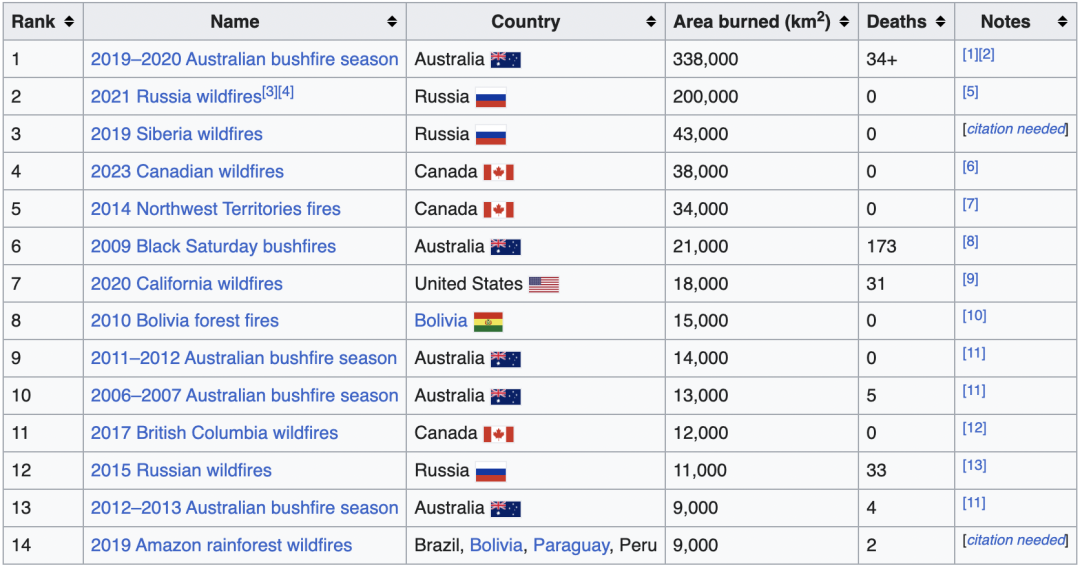The image size is (1080, 568).
Task: Sort by Name column sort arrows
Action: pos(392,21)
